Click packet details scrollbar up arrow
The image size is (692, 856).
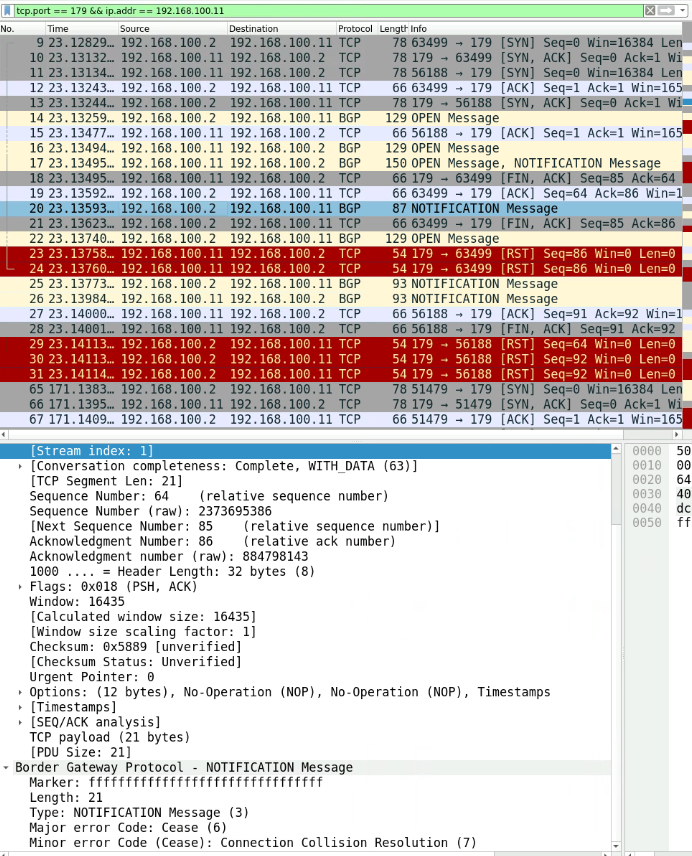click(616, 449)
